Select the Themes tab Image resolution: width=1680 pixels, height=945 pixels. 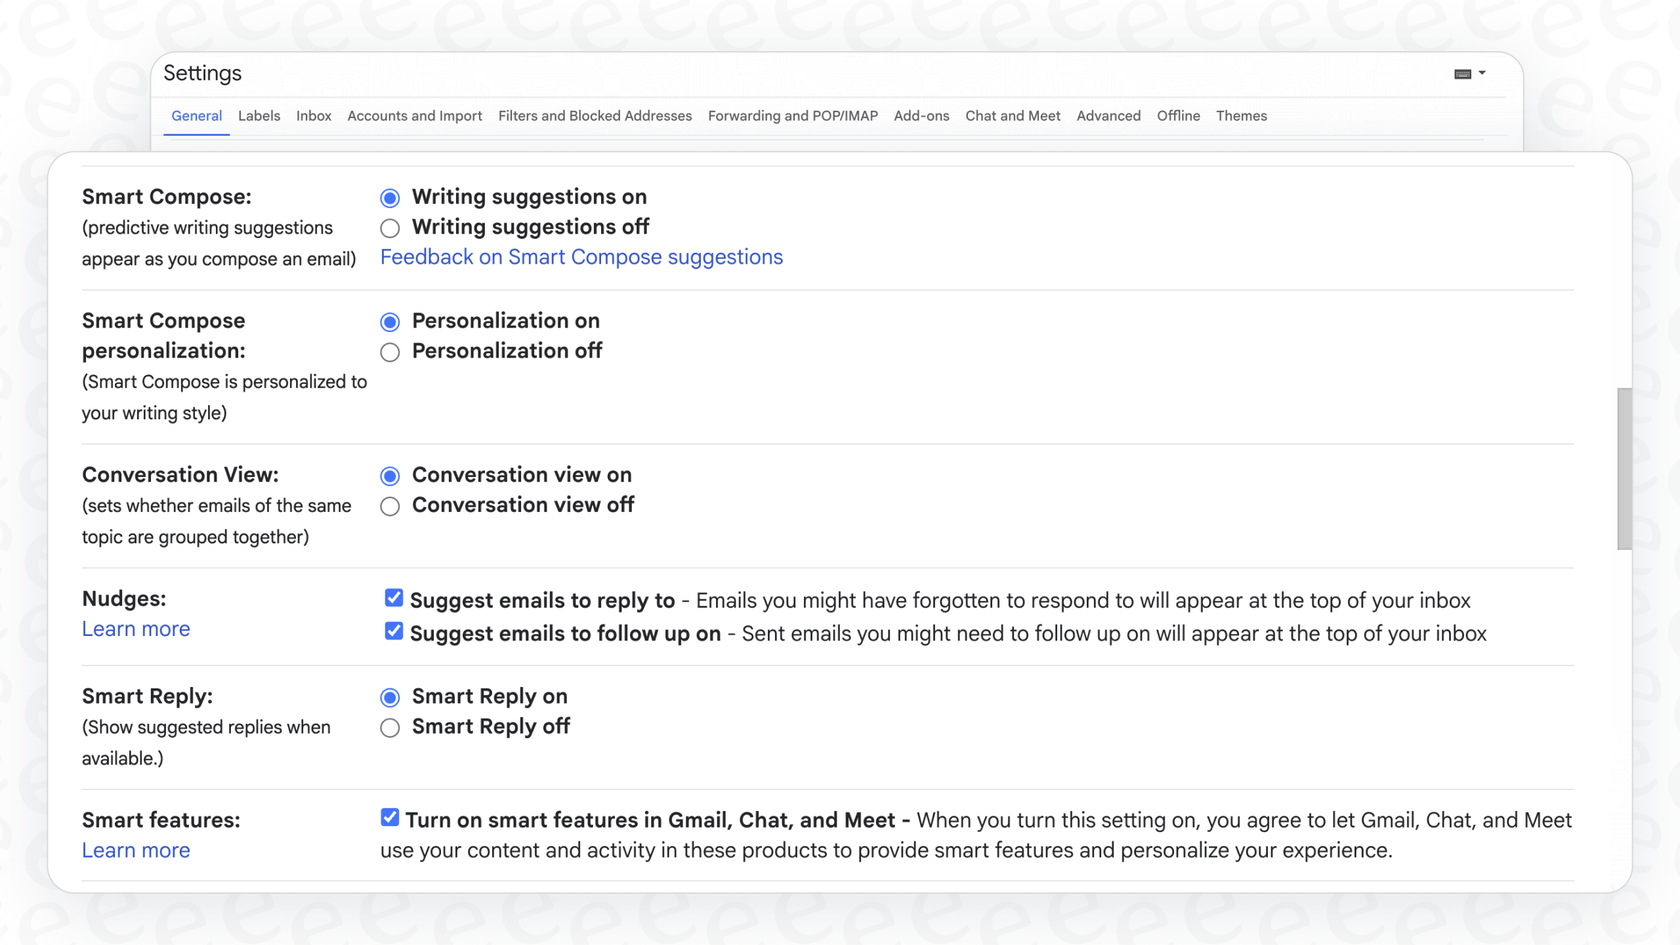[x=1241, y=116]
